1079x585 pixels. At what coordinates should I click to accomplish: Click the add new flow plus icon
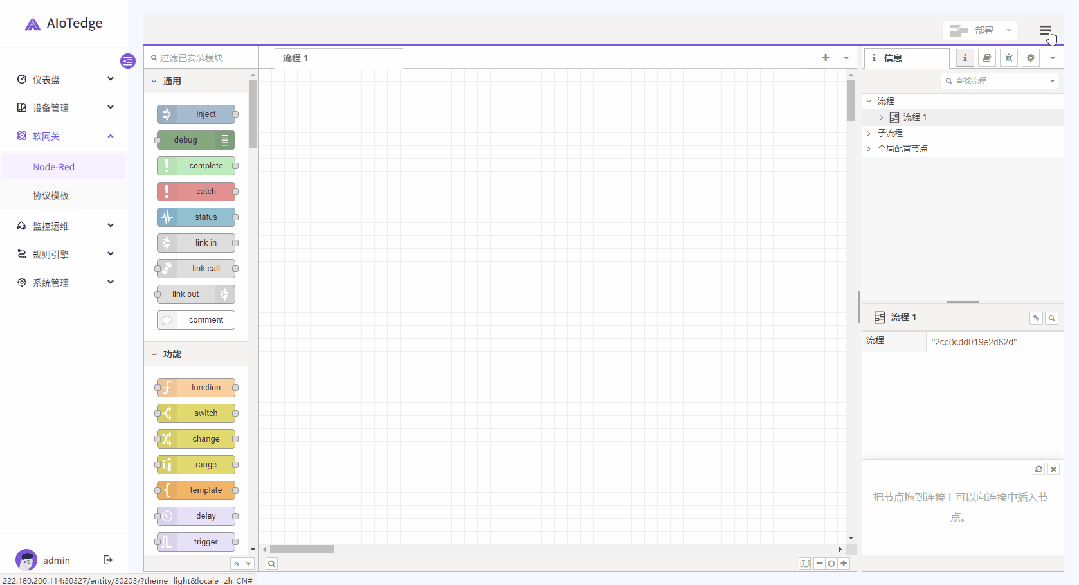(x=825, y=58)
